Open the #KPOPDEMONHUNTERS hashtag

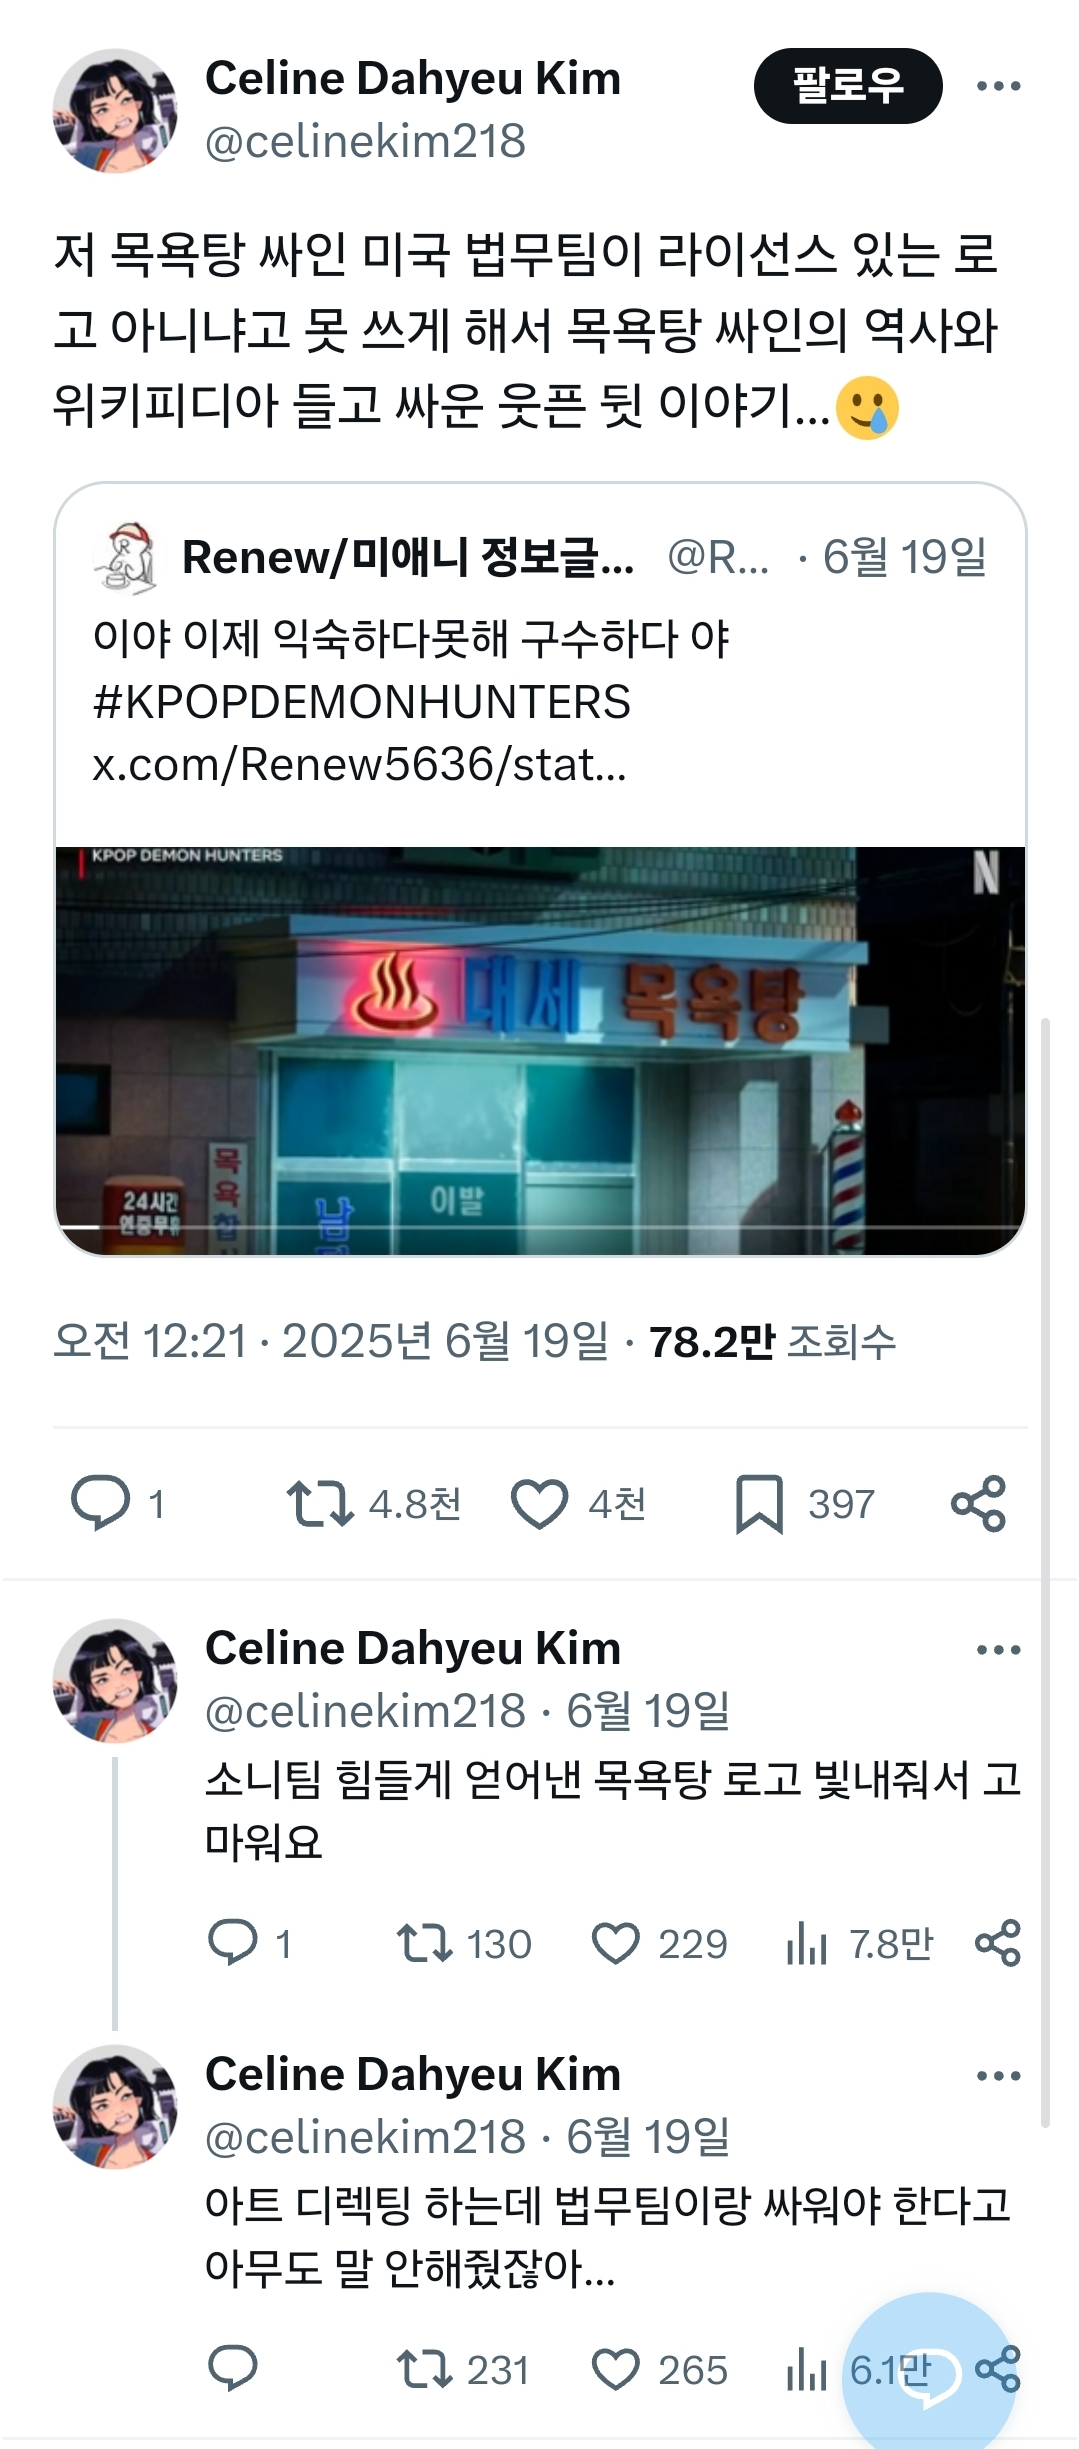tap(361, 701)
